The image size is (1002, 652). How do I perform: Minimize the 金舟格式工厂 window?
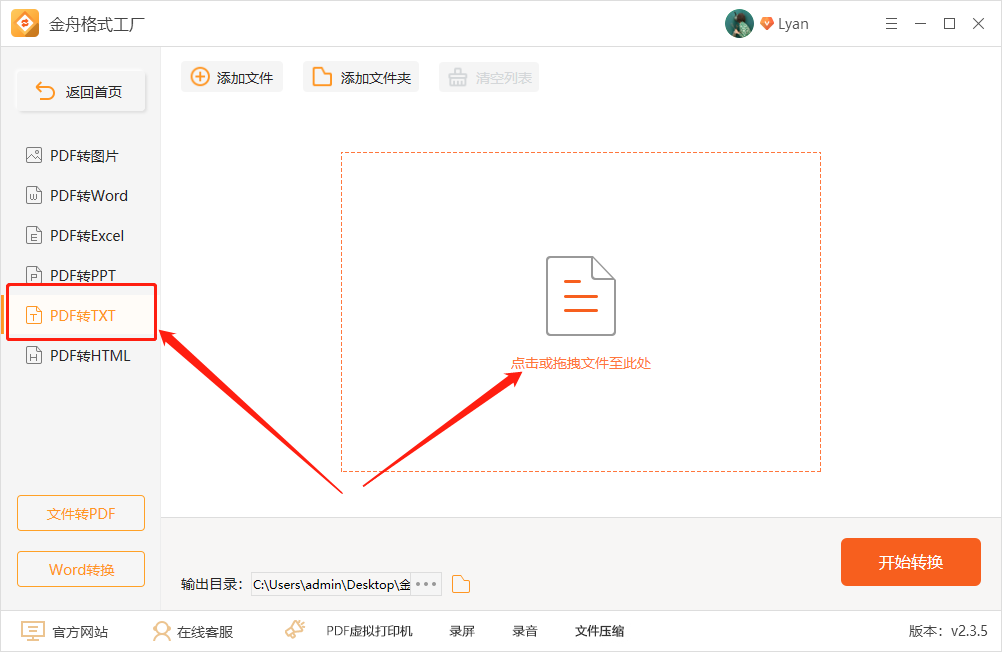click(x=920, y=24)
